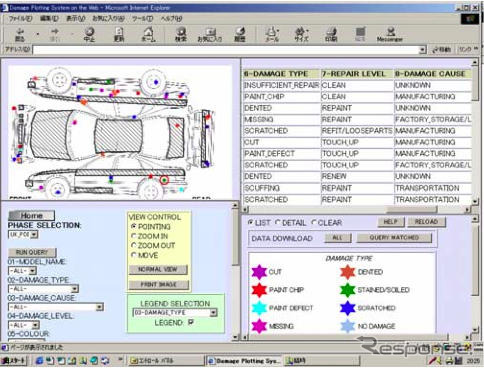The height and width of the screenshot is (368, 484).
Task: Click the Refresh toolbar icon
Action: click(119, 34)
